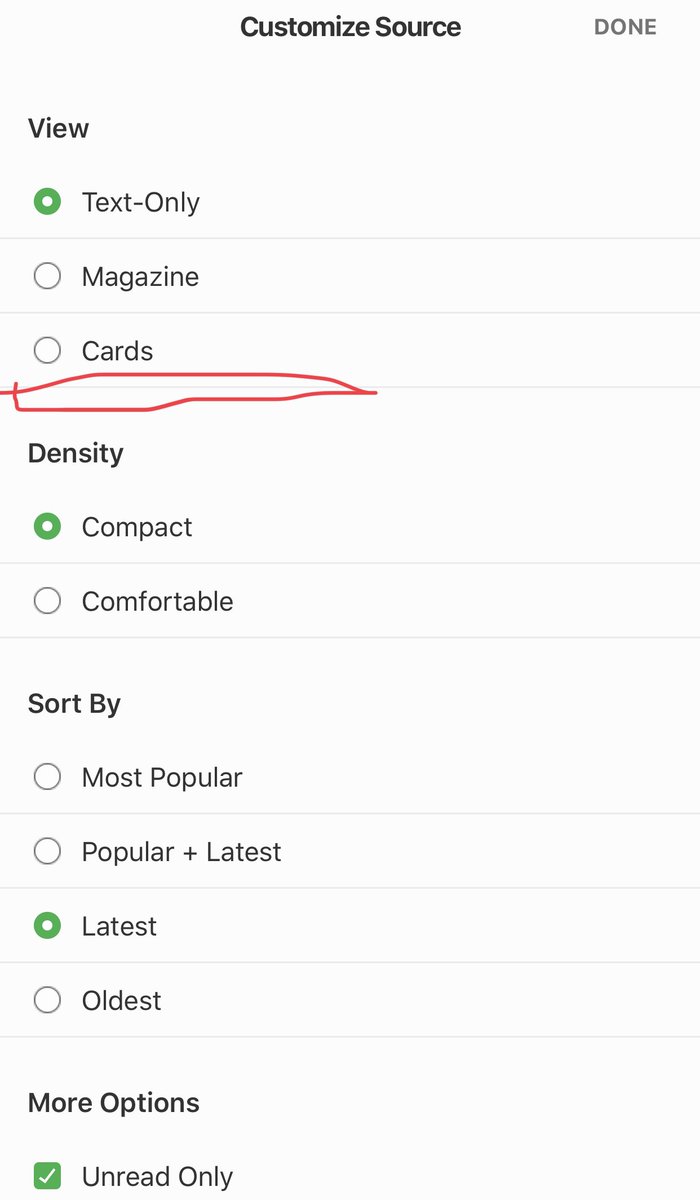Pick the Latest sort radio button

coord(47,926)
